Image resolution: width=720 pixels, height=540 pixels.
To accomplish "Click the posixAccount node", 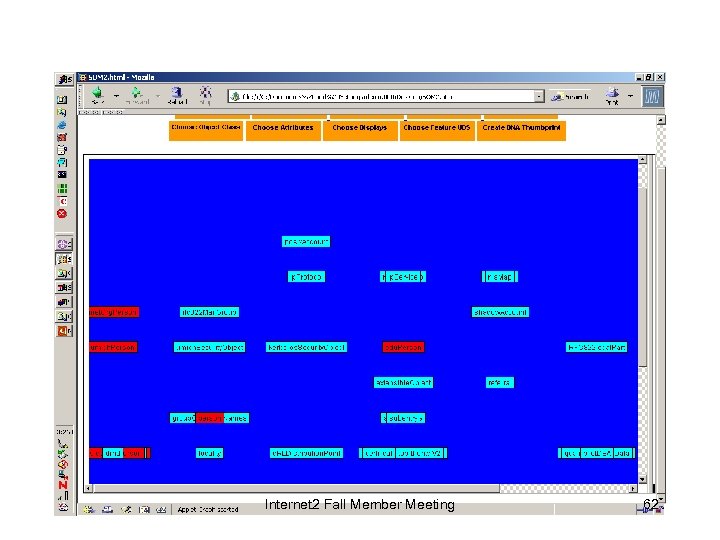I will [x=306, y=242].
